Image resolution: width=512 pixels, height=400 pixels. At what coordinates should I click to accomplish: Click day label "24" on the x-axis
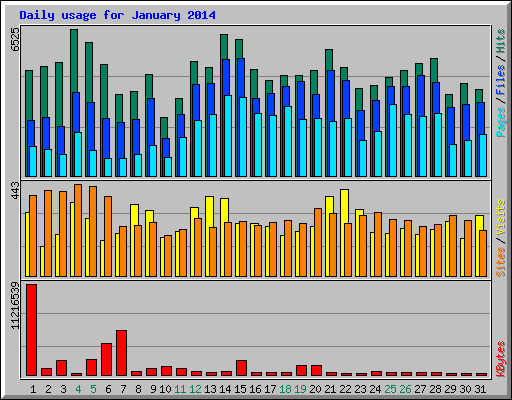click(x=375, y=389)
